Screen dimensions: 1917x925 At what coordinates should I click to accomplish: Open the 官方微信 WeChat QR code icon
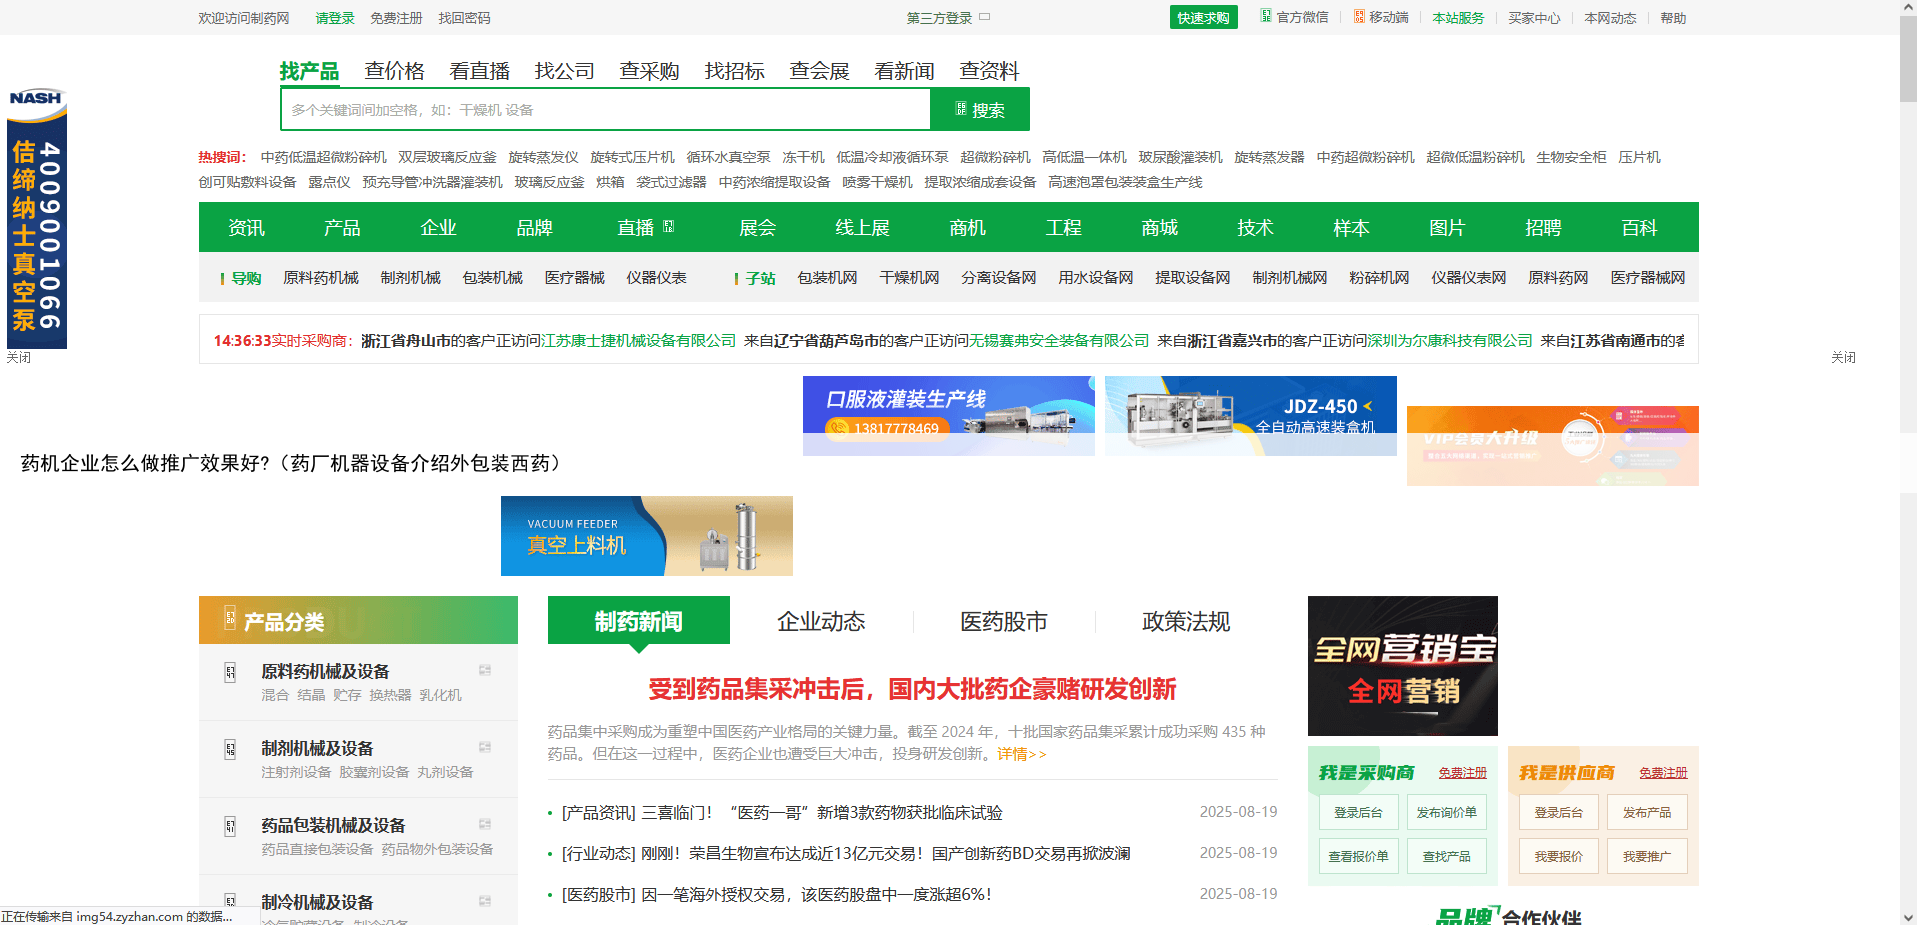click(1264, 17)
